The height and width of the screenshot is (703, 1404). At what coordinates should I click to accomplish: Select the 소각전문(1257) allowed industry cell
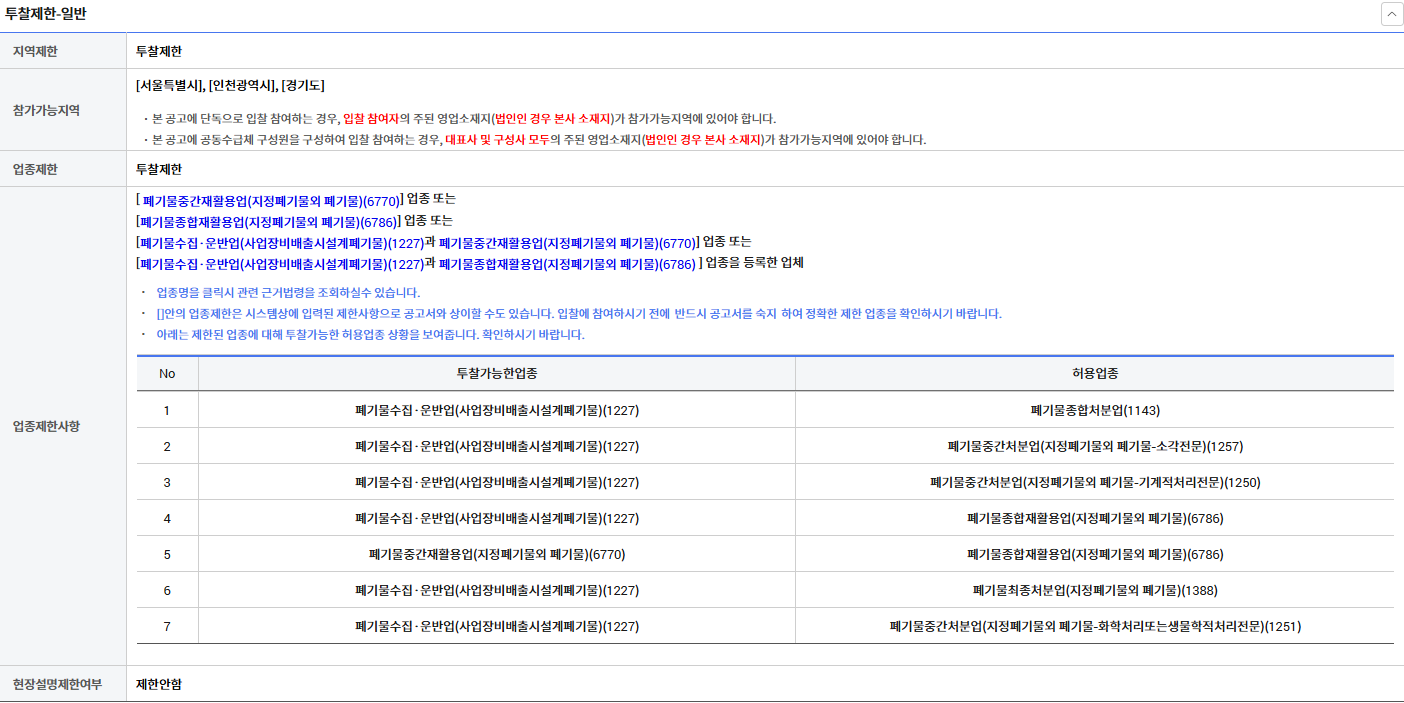[x=1094, y=446]
